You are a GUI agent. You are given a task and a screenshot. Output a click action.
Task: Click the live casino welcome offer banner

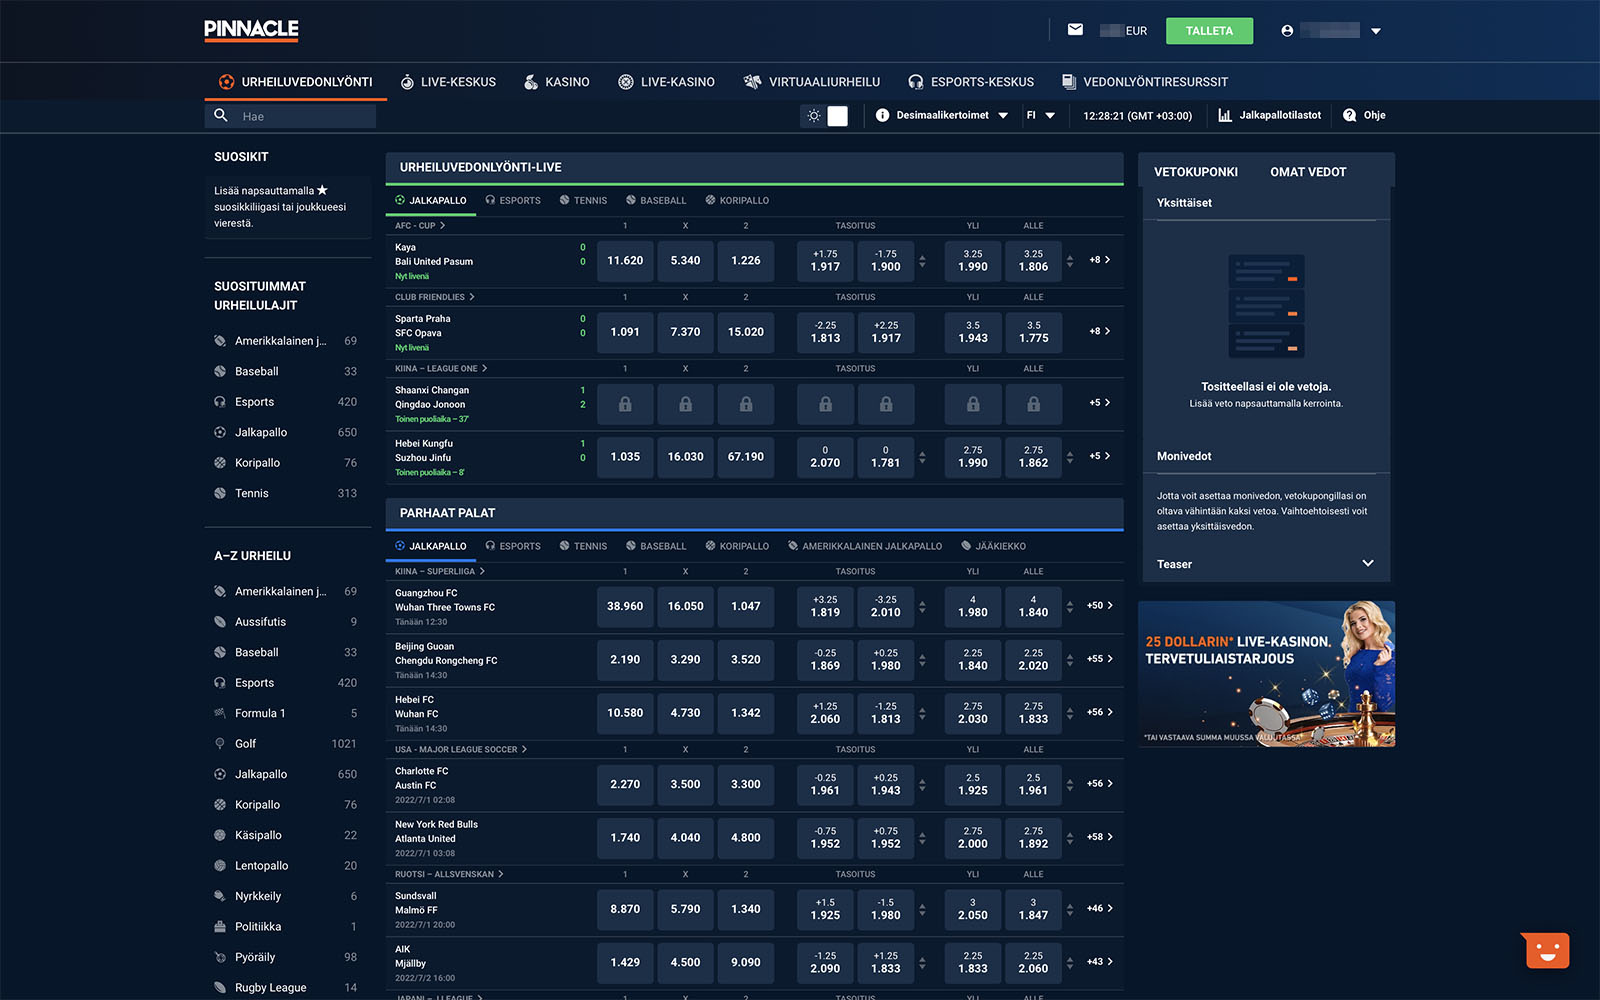1266,674
